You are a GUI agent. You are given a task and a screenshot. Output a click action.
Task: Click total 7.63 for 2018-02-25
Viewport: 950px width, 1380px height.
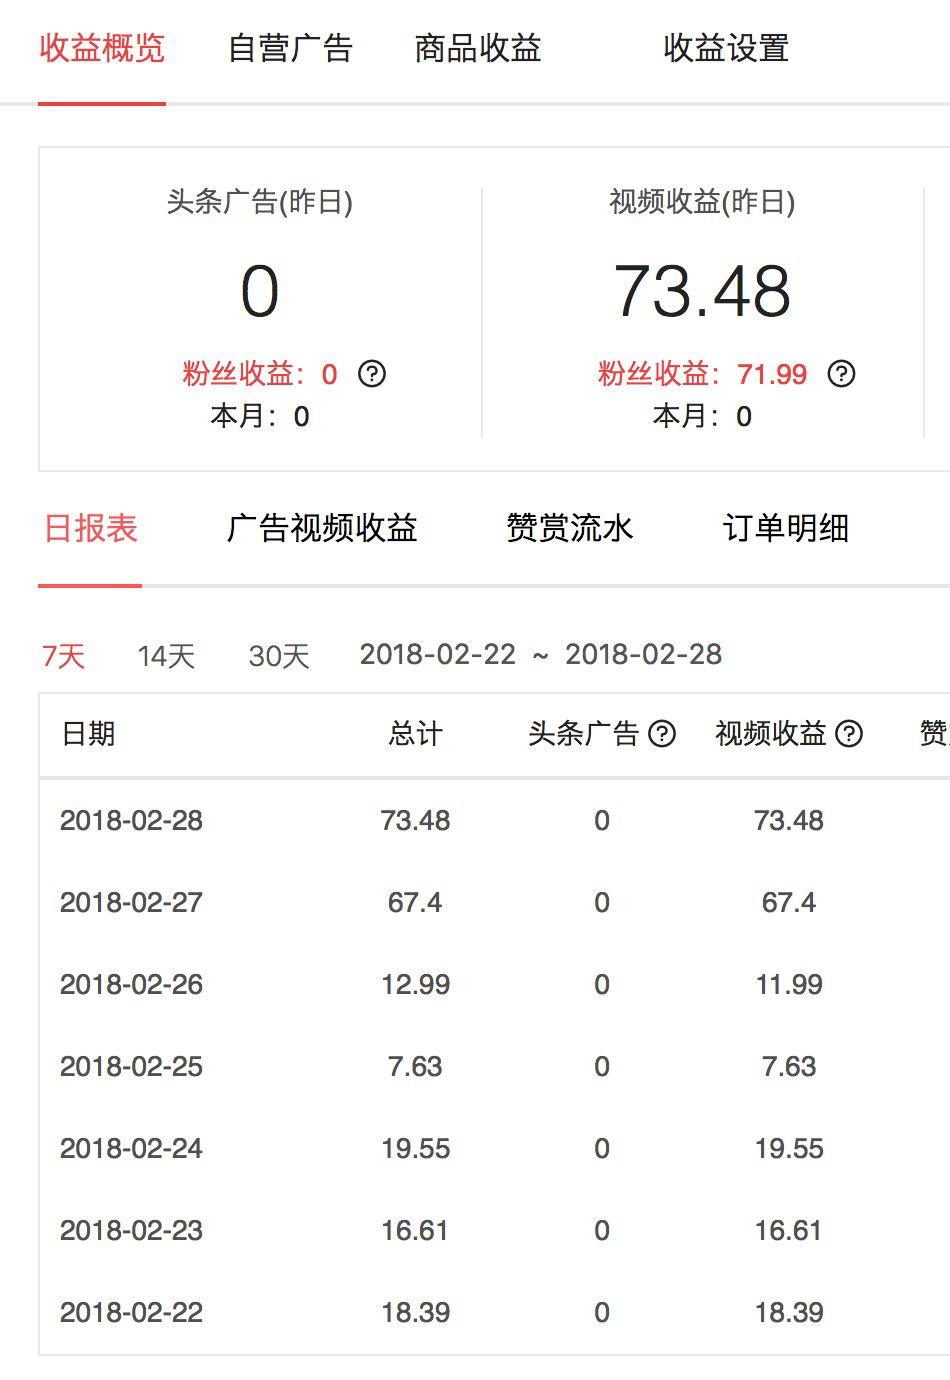(x=415, y=1067)
